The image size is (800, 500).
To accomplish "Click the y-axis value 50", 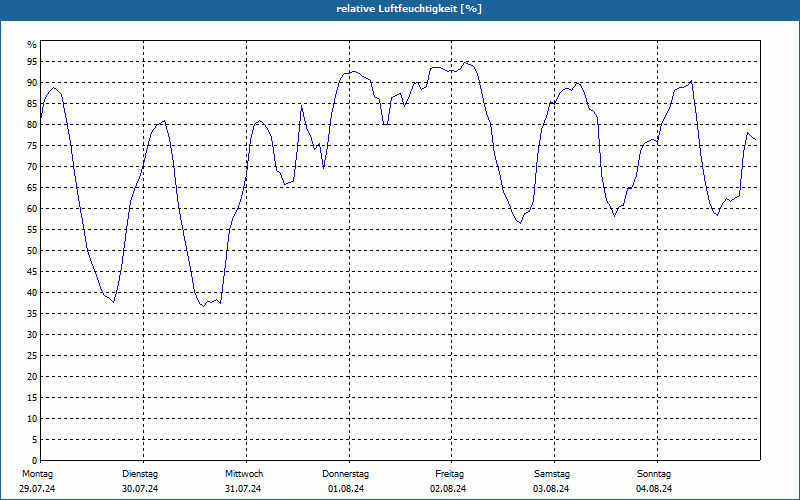I will tap(32, 251).
